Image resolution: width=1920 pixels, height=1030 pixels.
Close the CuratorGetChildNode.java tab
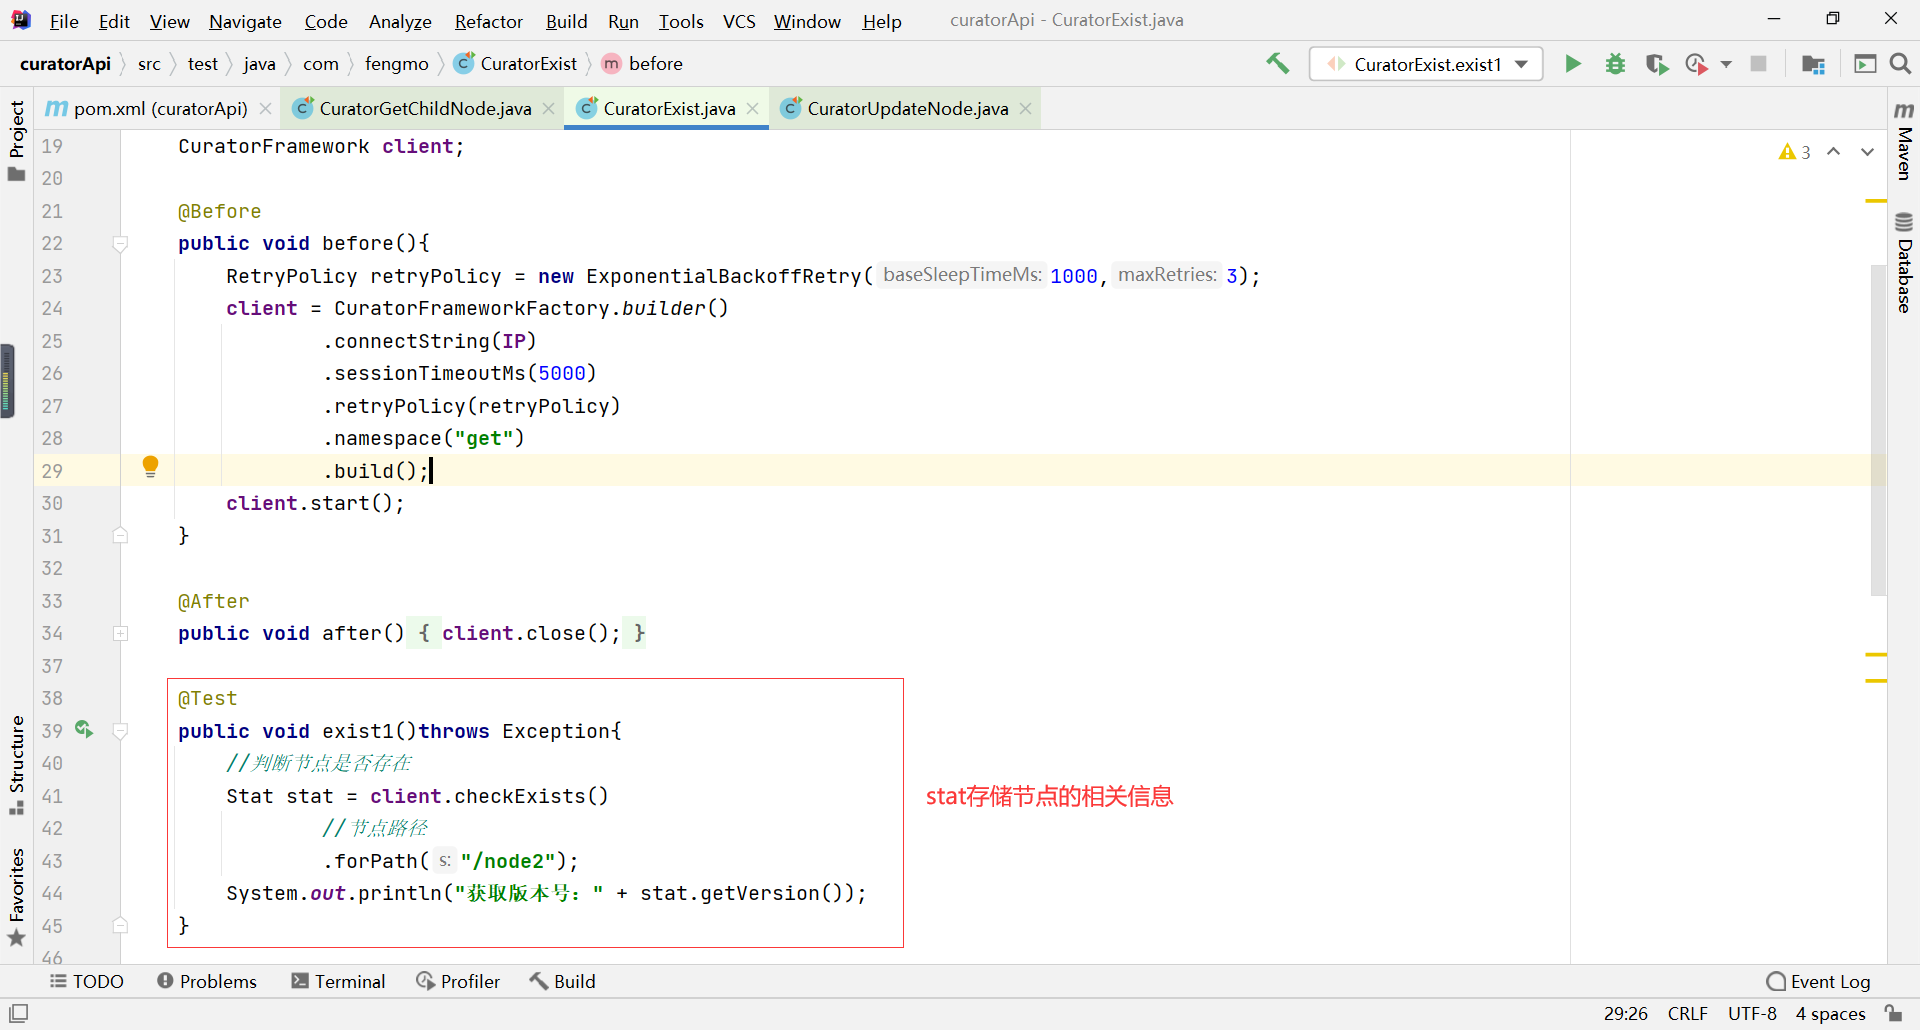[548, 108]
